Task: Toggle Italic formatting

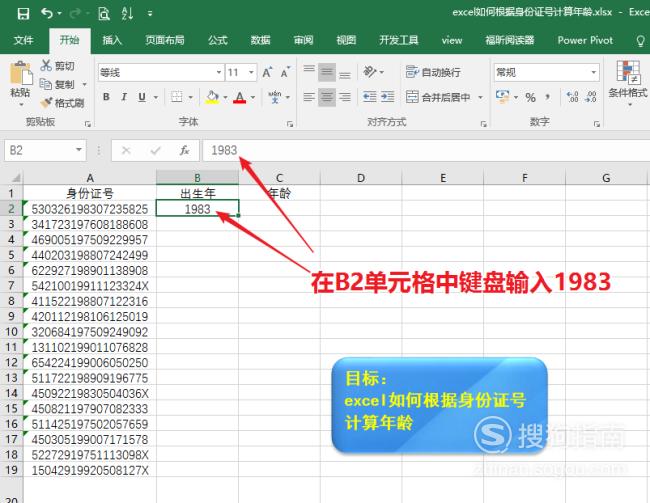Action: 124,97
